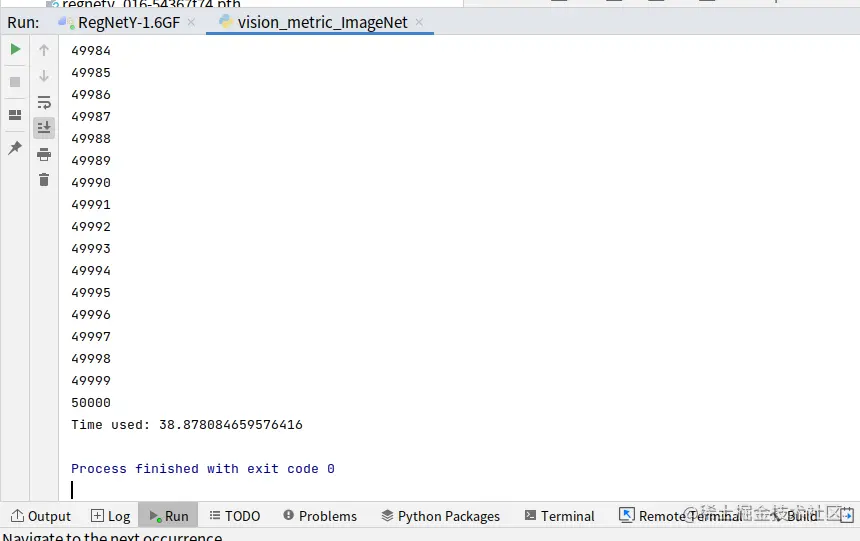The height and width of the screenshot is (541, 860).
Task: Clear all console output with trash icon
Action: (44, 179)
